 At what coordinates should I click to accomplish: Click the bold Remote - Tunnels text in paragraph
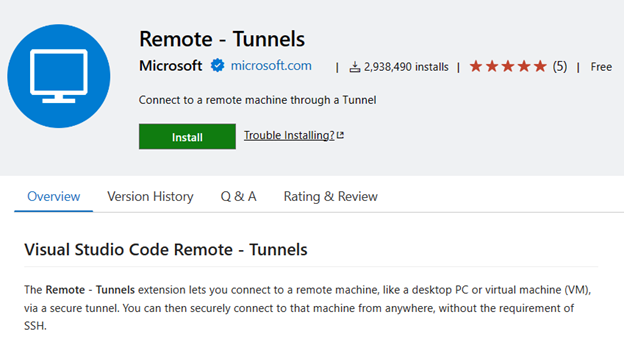coord(90,290)
